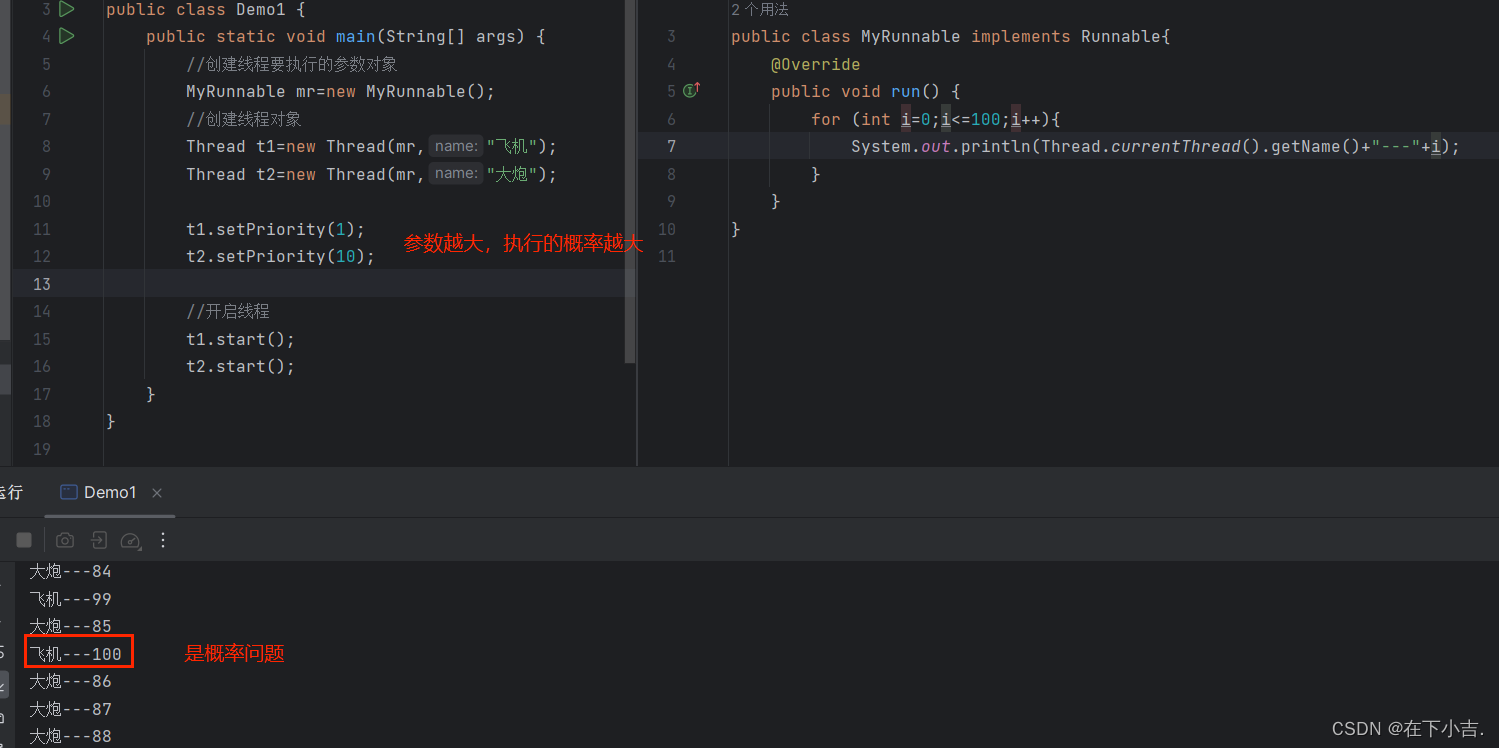Click the t1.setPriority(1) statement

tap(276, 229)
